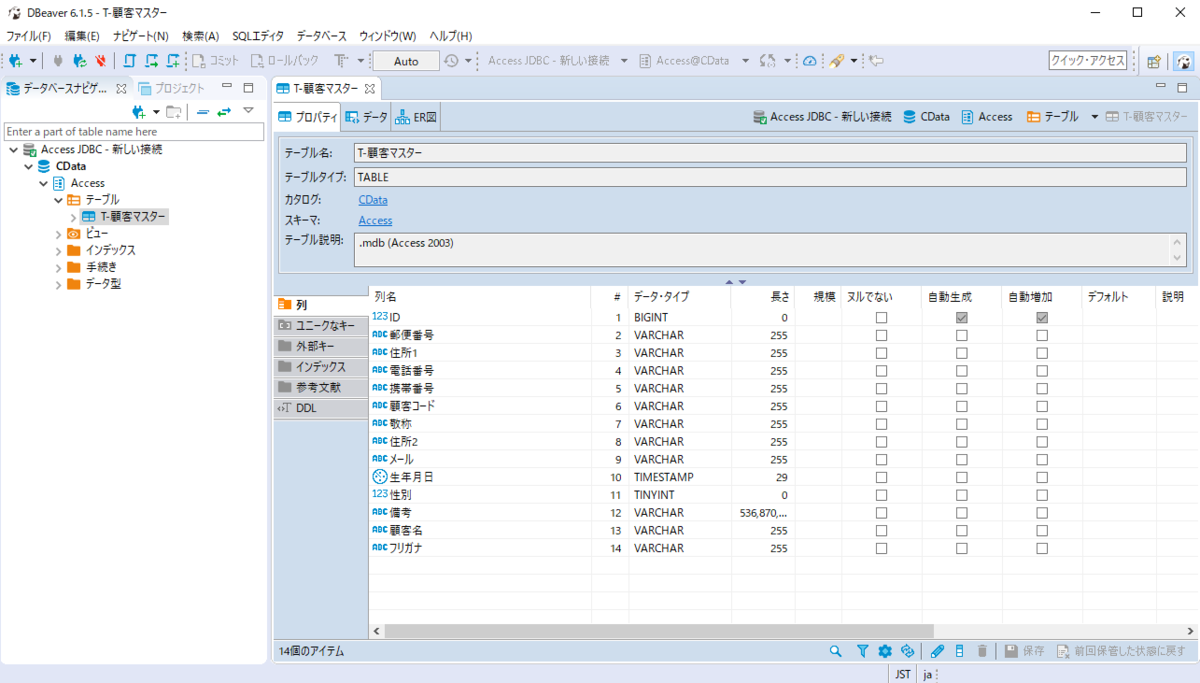The width and height of the screenshot is (1200, 683).
Task: Click the CData catalog link
Action: tap(372, 199)
